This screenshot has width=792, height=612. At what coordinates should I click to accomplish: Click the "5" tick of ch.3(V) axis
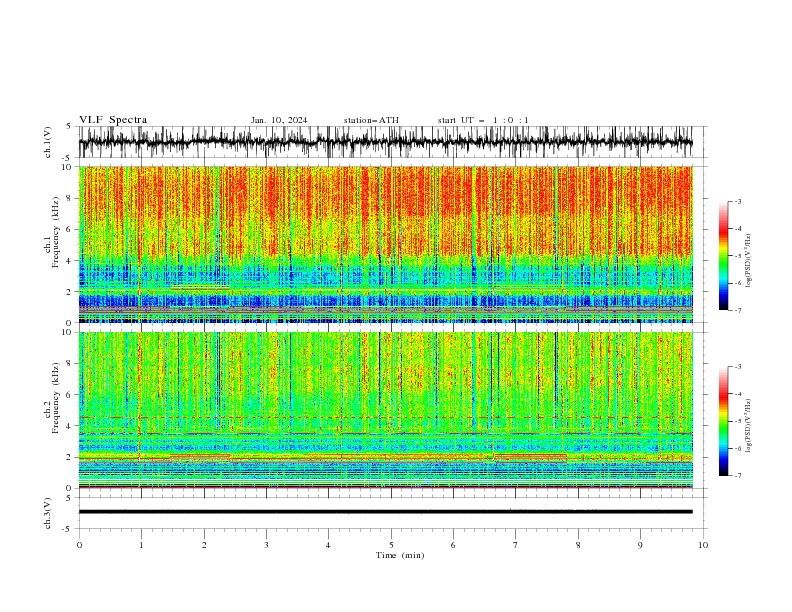(x=69, y=497)
